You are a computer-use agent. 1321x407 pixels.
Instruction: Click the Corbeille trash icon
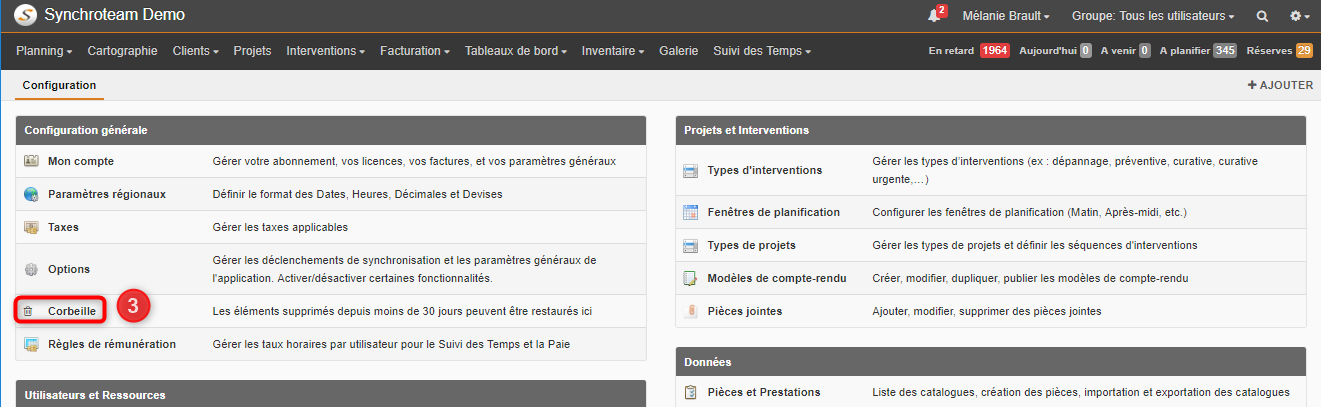28,311
